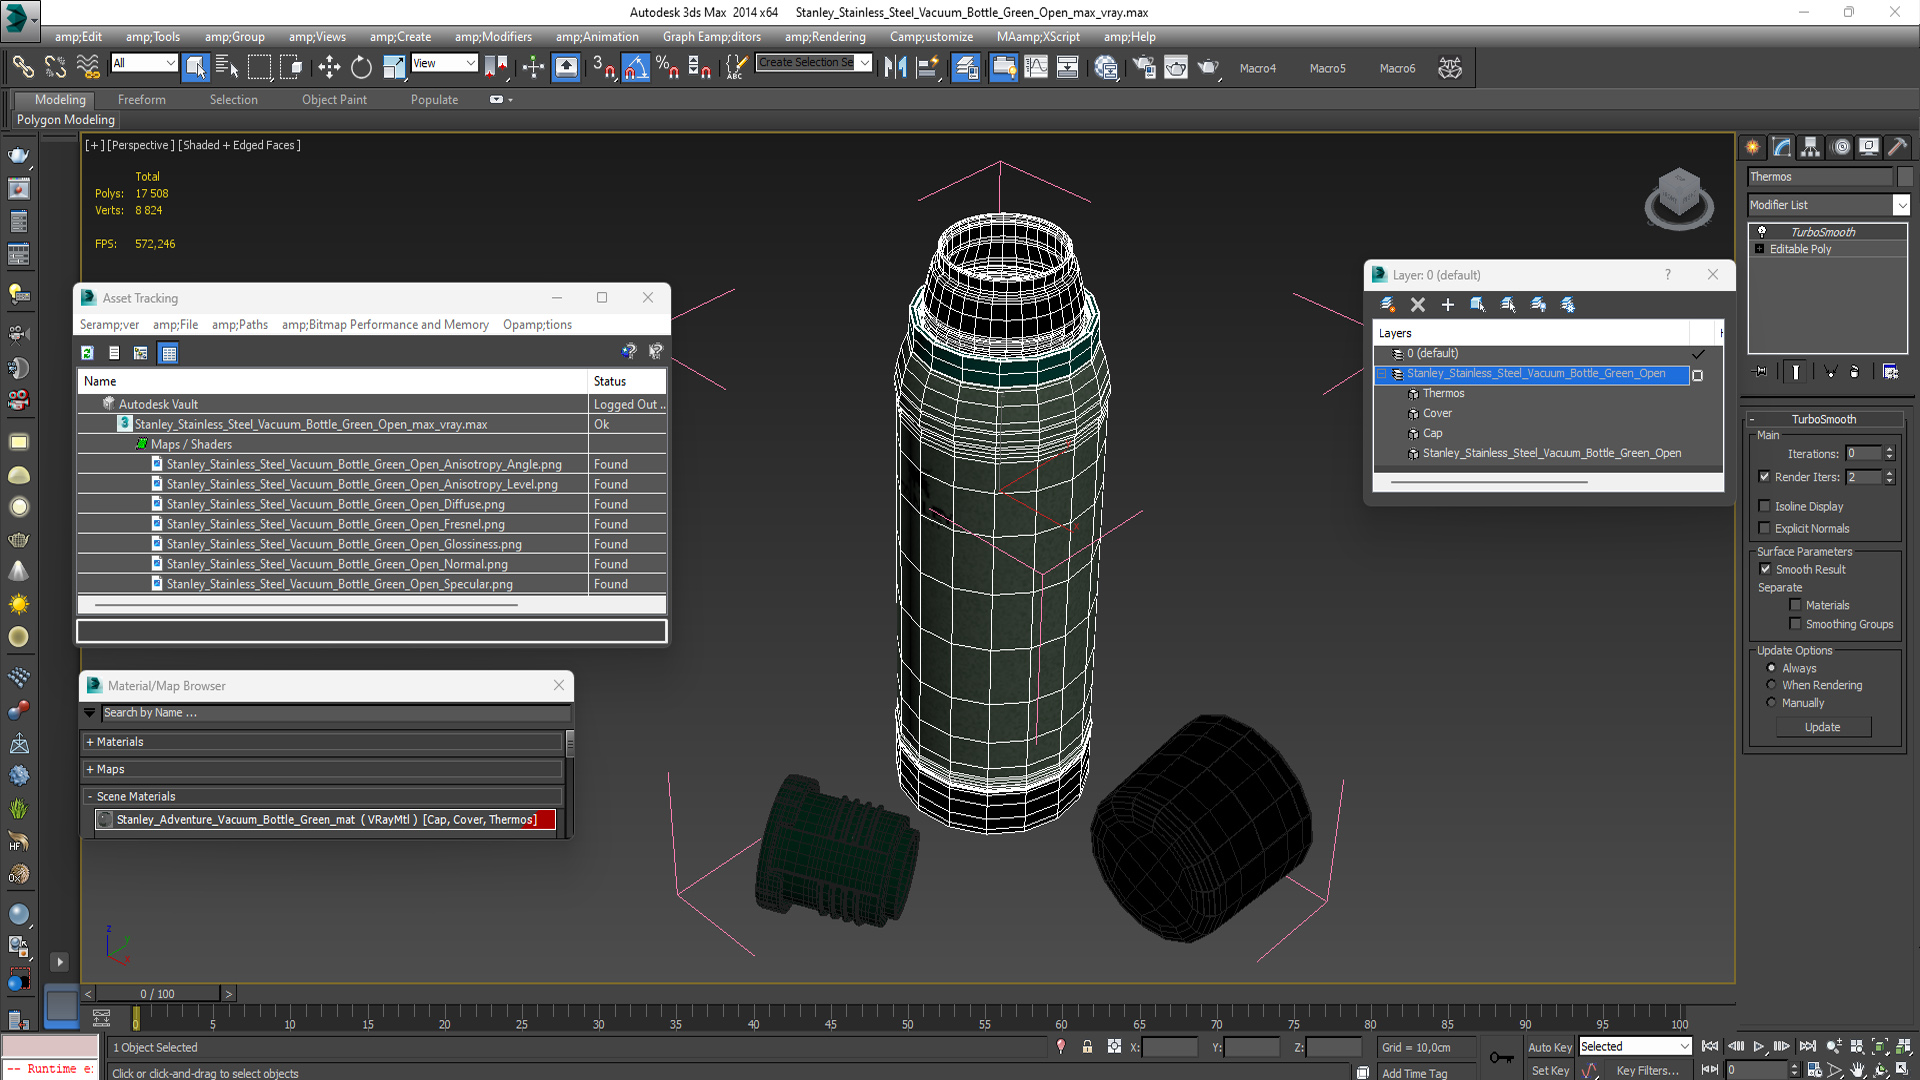Open the Align tool
Image resolution: width=1920 pixels, height=1080 pixels.
click(928, 67)
